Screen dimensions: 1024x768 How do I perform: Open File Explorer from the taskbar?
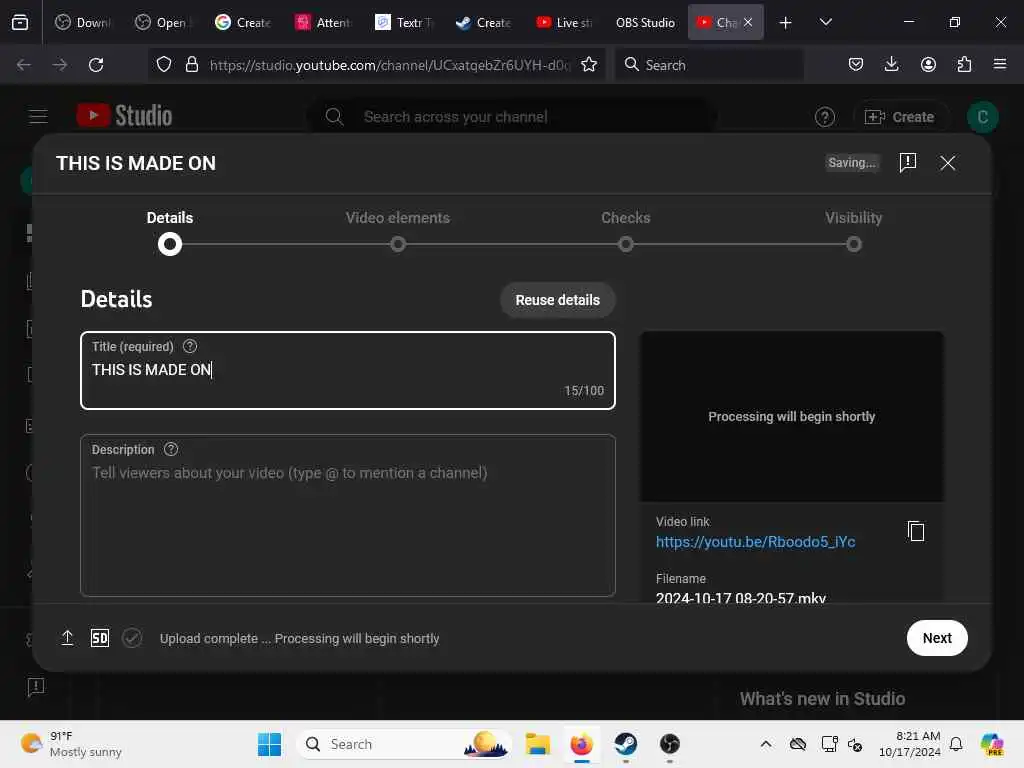pos(537,744)
